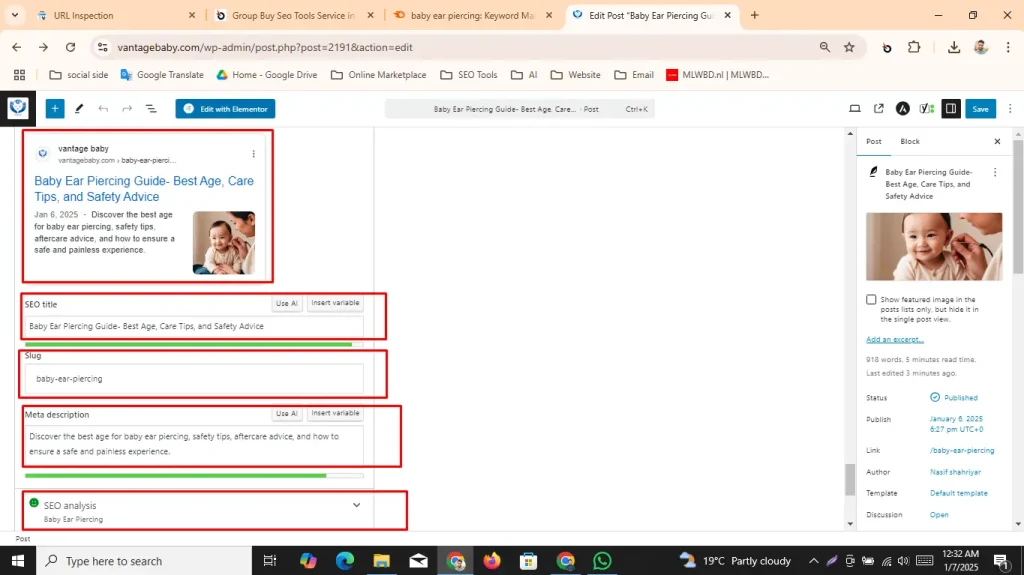Screen dimensions: 1024x575
Task: Click the Edit with Elementor button
Action: point(225,109)
